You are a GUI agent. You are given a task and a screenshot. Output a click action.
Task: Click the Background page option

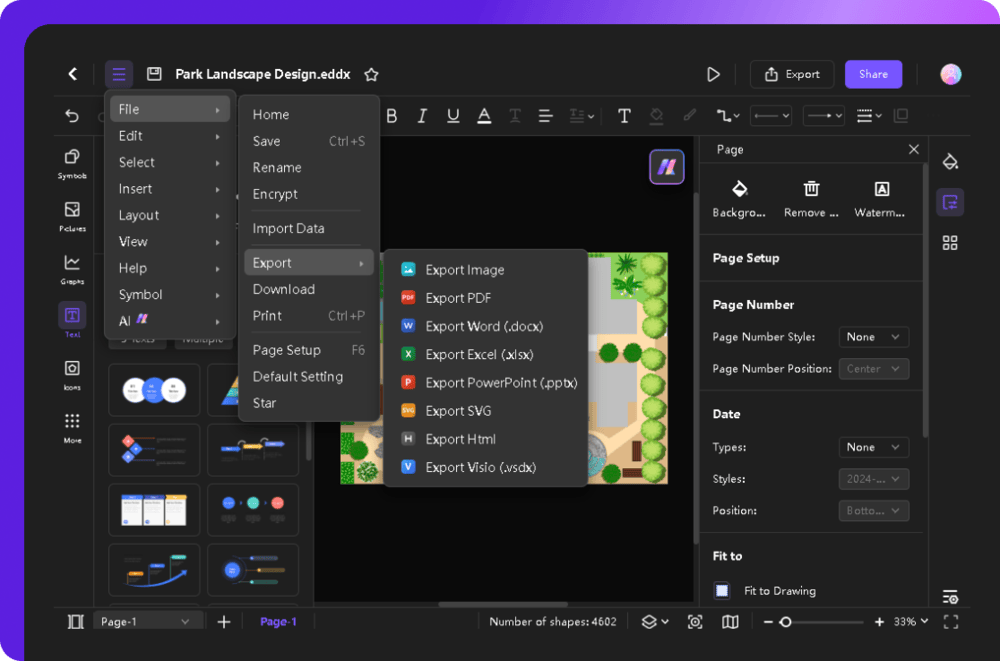tap(739, 199)
